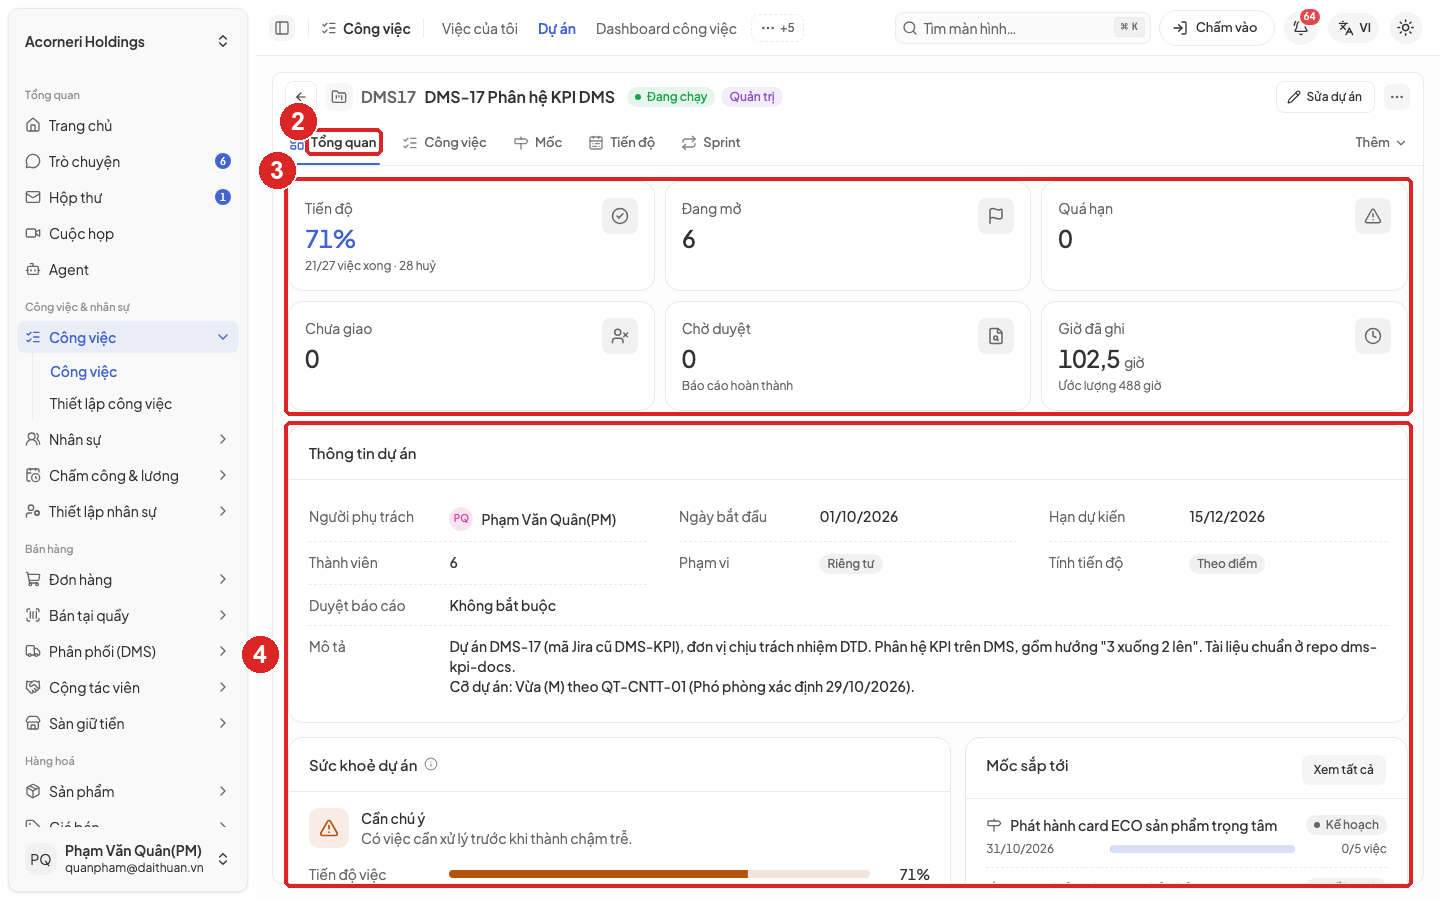Open the VI language switcher

(1355, 28)
